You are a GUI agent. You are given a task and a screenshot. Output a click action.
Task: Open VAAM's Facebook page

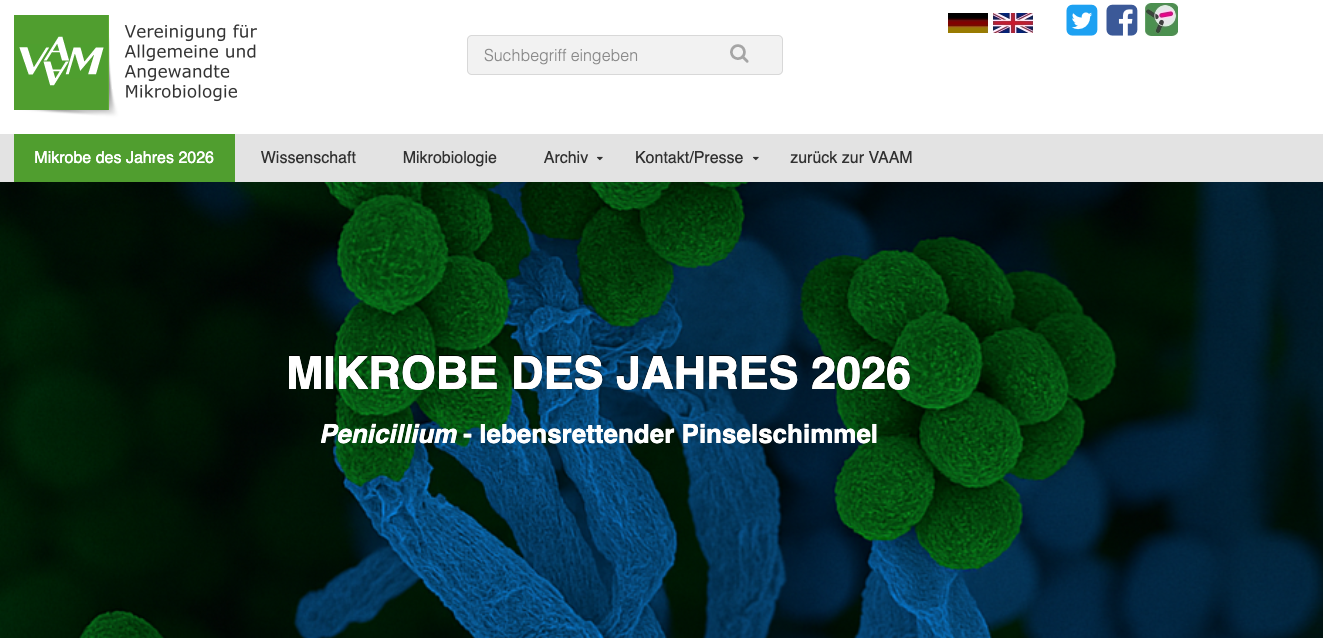(x=1121, y=20)
